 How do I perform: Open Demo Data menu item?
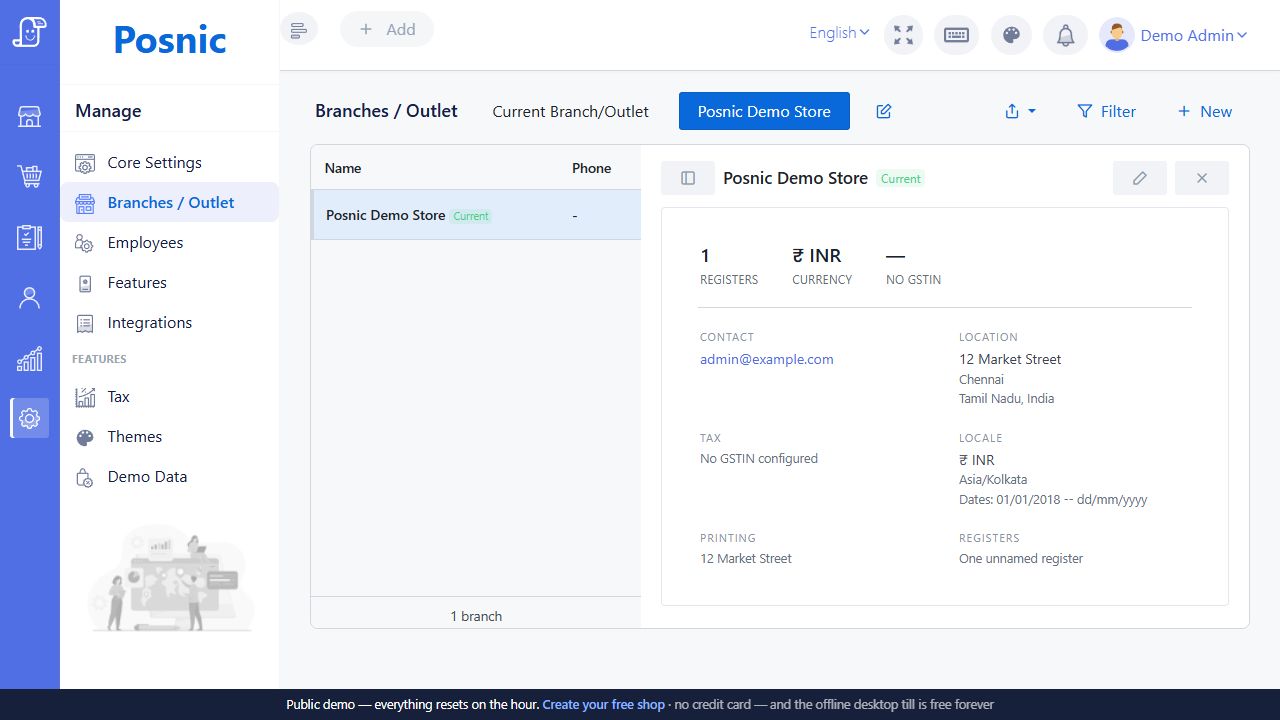[x=169, y=476]
